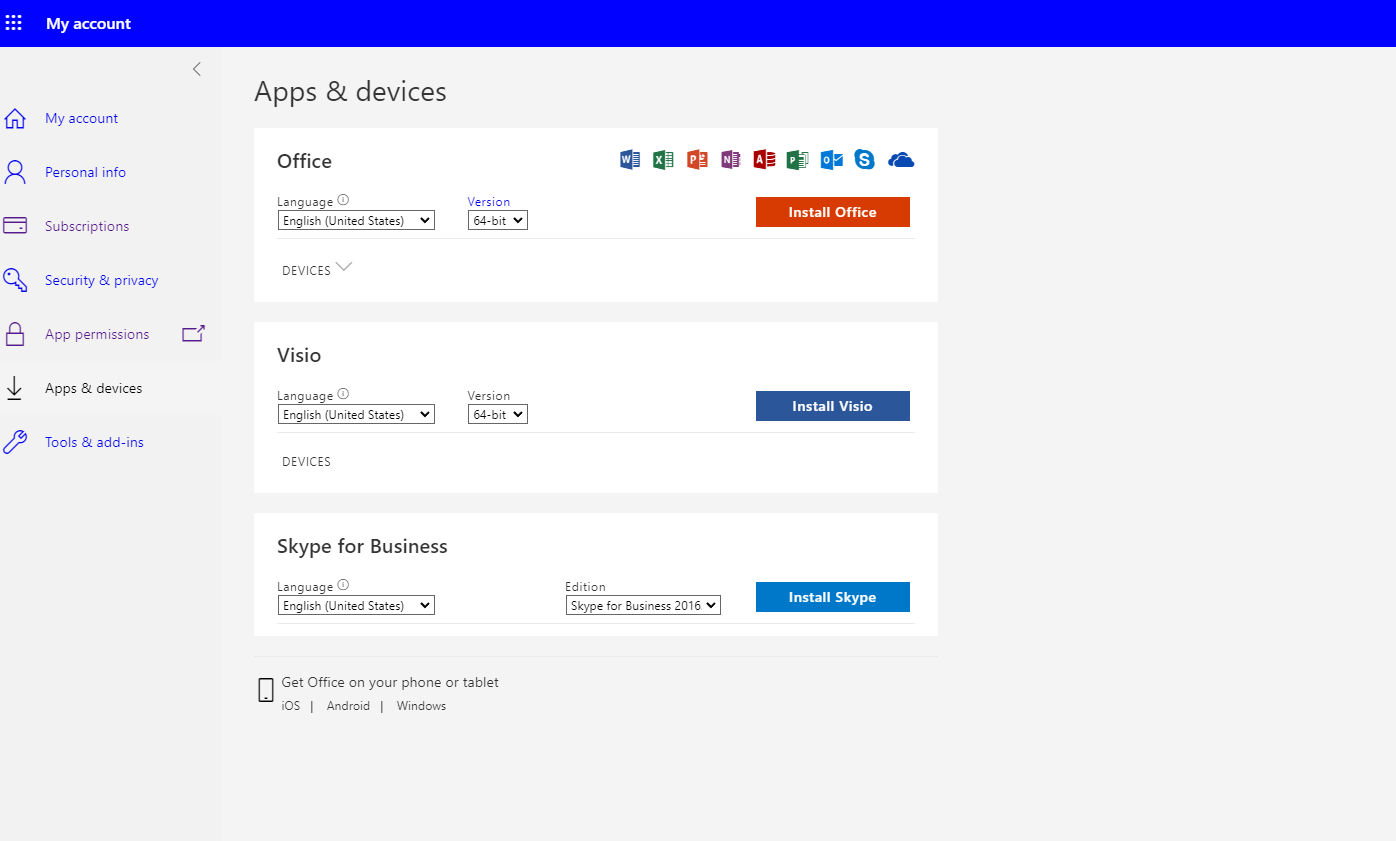This screenshot has width=1396, height=841.
Task: Click the info icon beside Office Language
Action: click(x=343, y=200)
